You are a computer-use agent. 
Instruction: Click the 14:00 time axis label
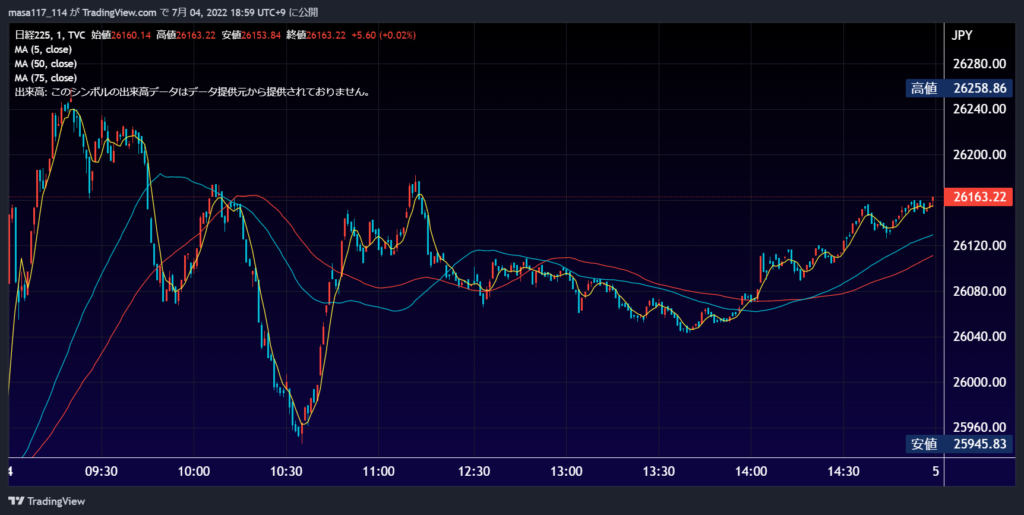(751, 471)
